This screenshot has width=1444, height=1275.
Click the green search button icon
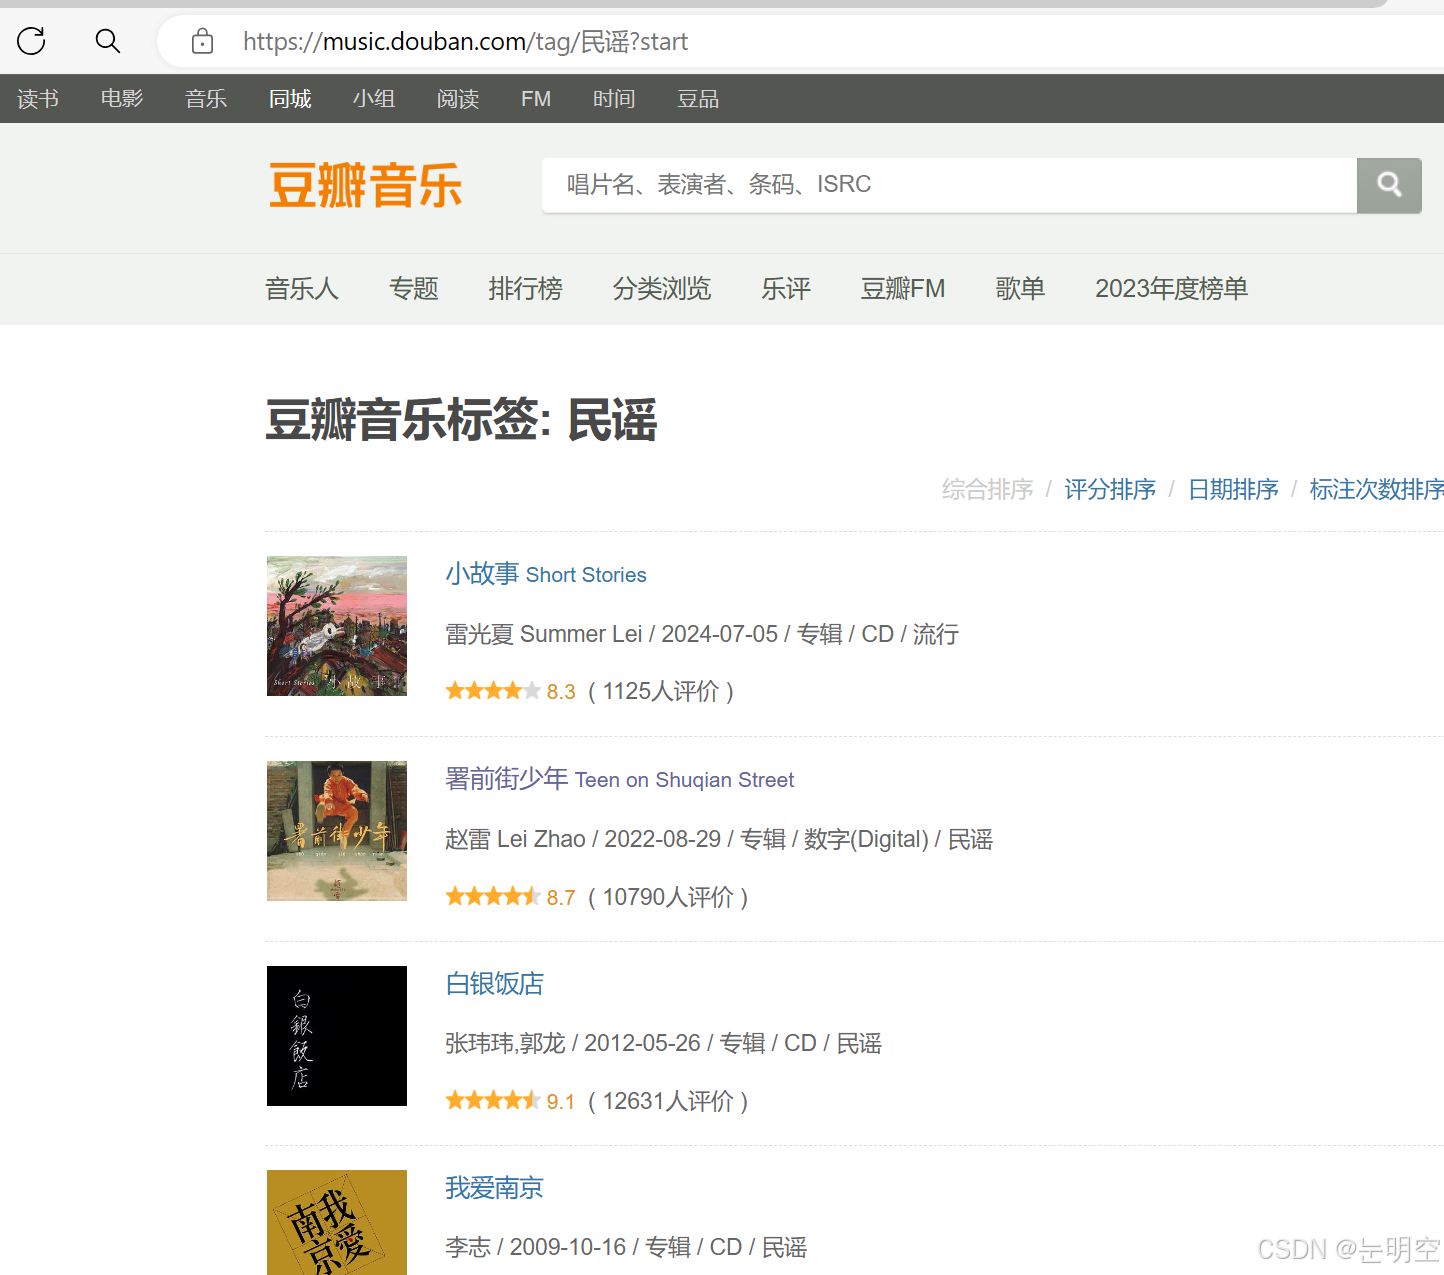pos(1389,185)
